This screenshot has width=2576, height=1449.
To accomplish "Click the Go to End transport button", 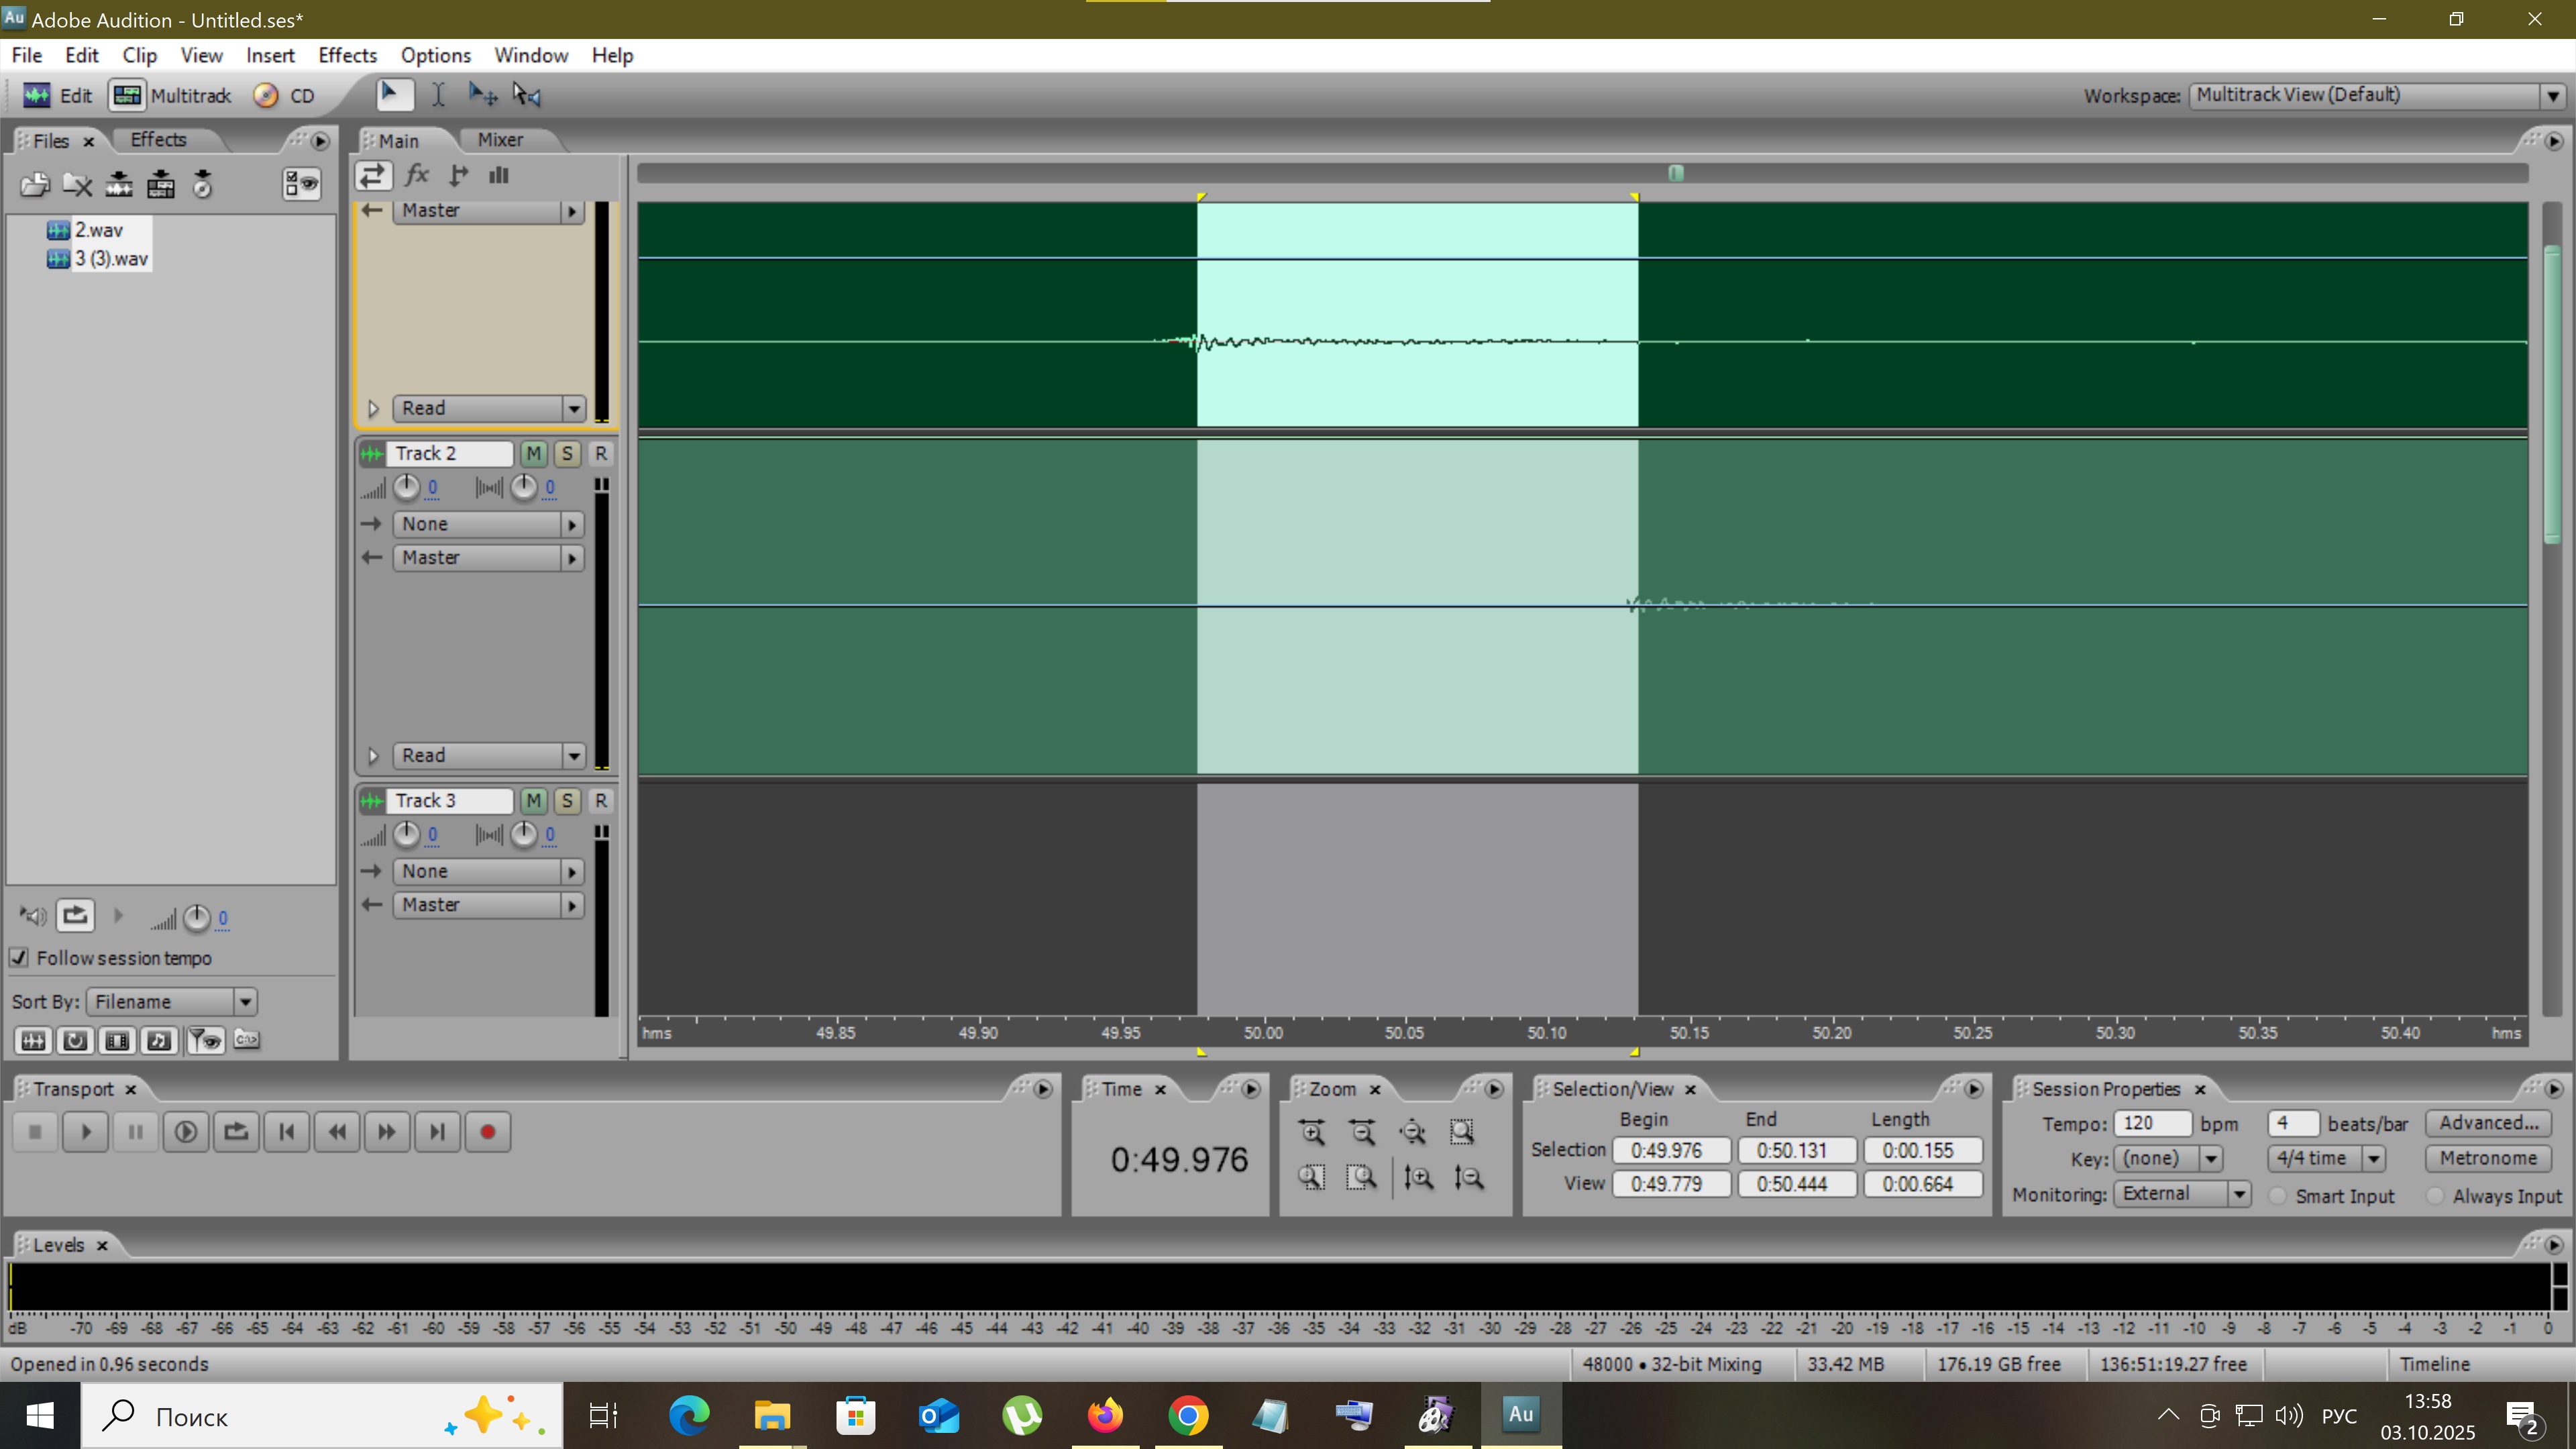I will [437, 1132].
